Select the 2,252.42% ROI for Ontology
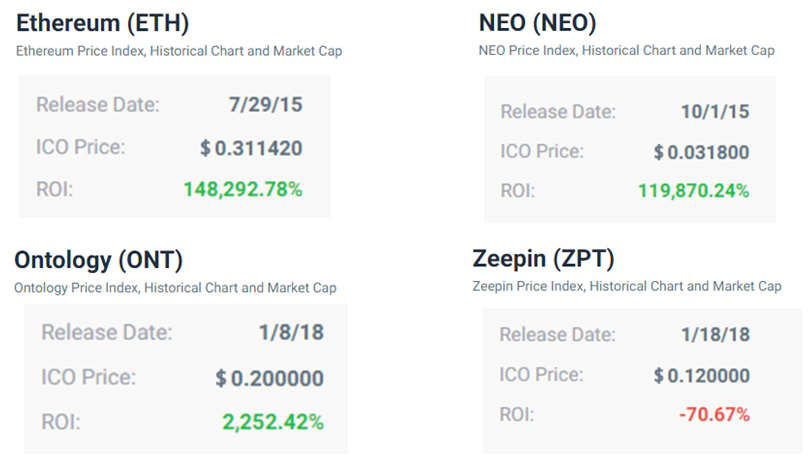Viewport: 812px width, 457px height. coord(273,422)
